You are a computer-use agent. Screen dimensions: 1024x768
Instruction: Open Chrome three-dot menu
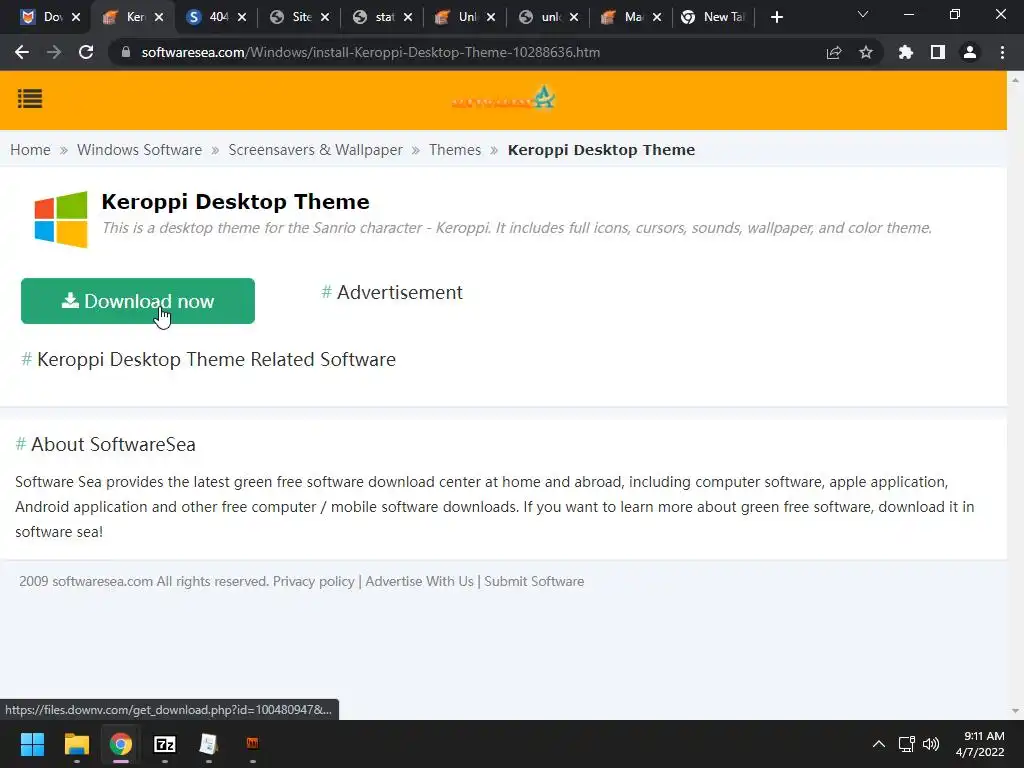tap(1002, 52)
